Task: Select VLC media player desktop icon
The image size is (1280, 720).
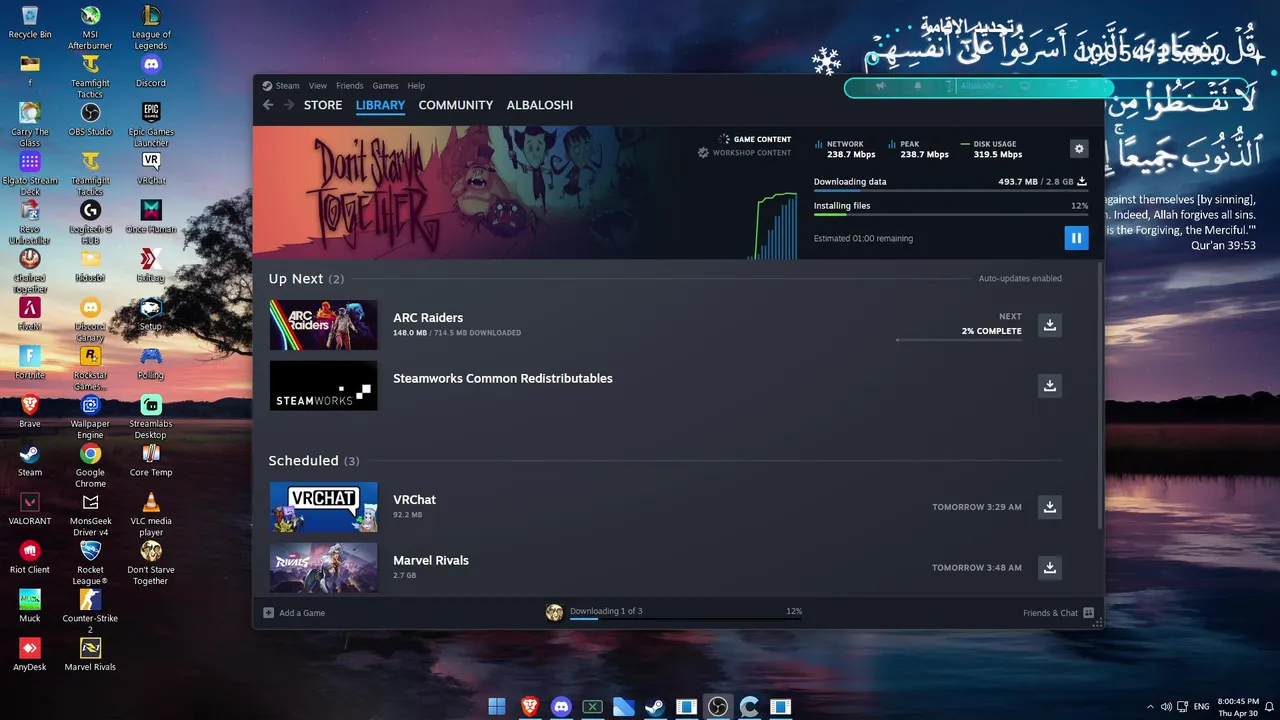Action: pos(151,514)
